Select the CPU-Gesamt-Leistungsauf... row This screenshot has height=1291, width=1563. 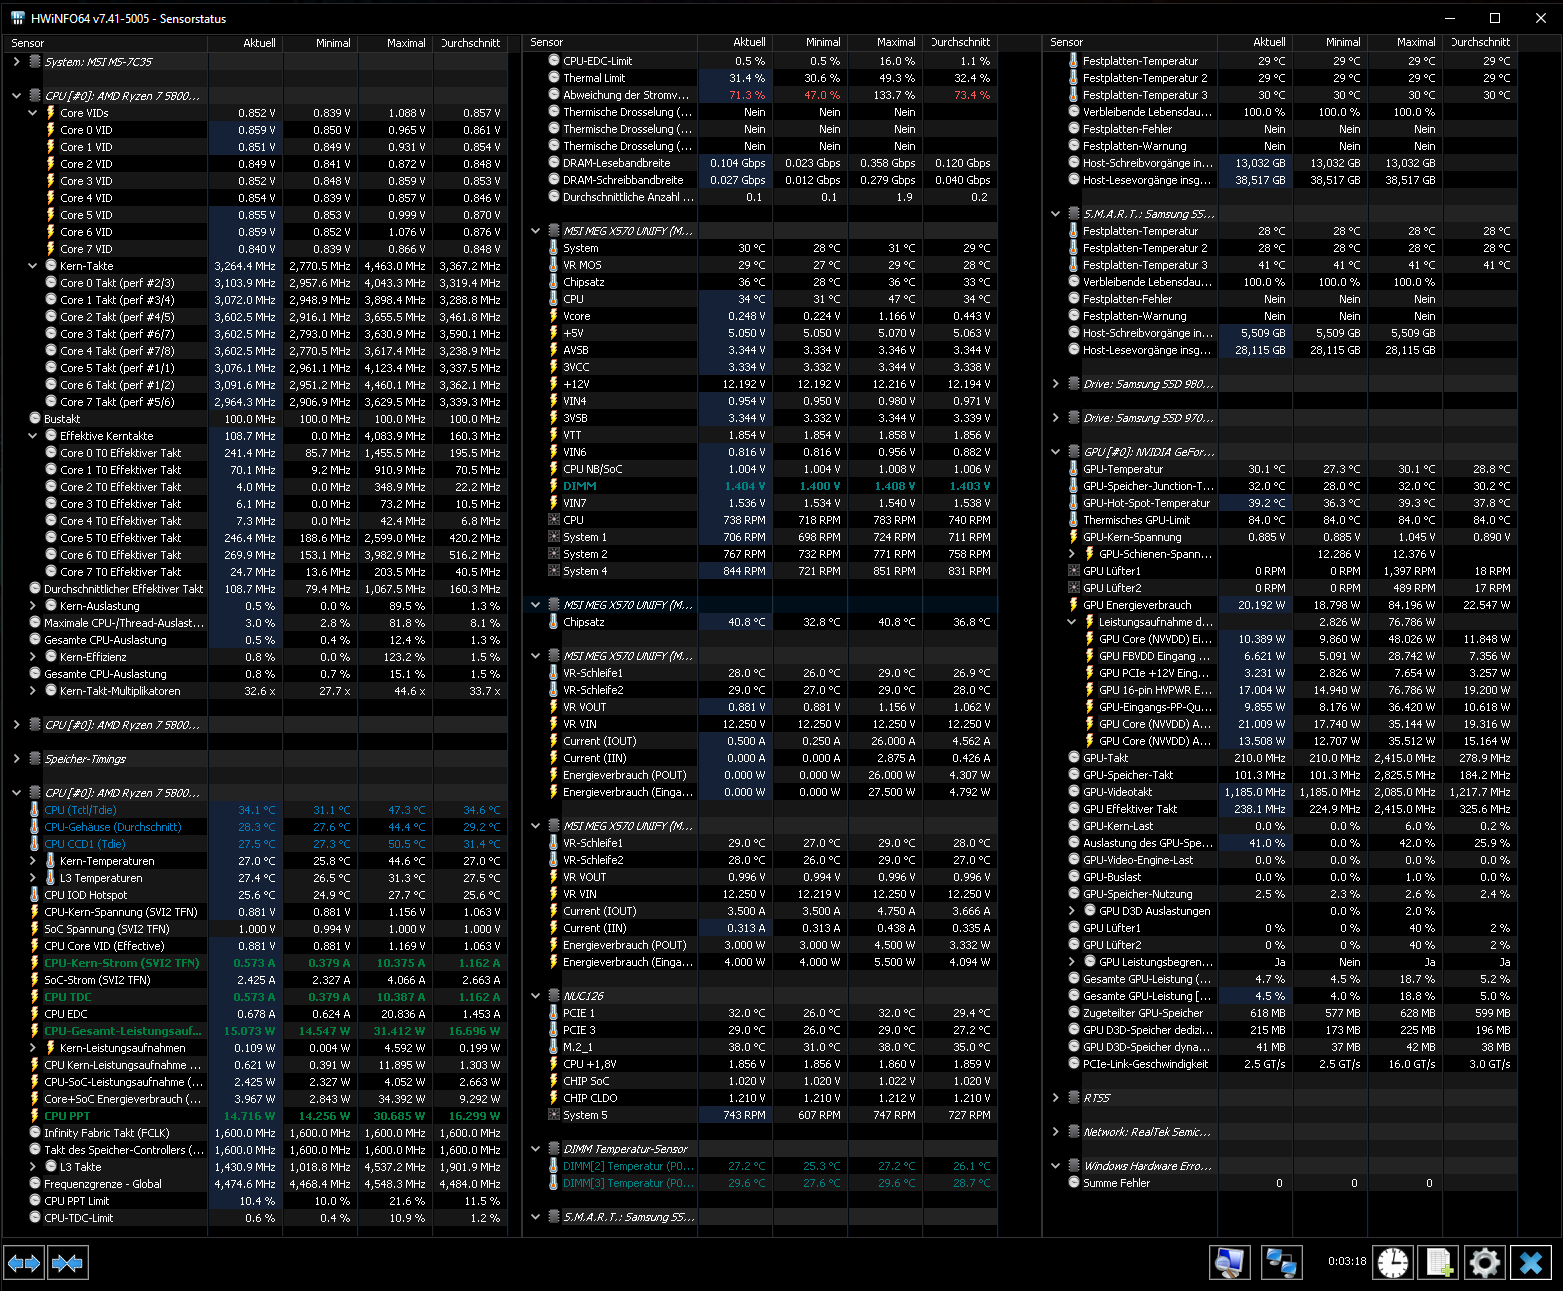tap(256, 1031)
